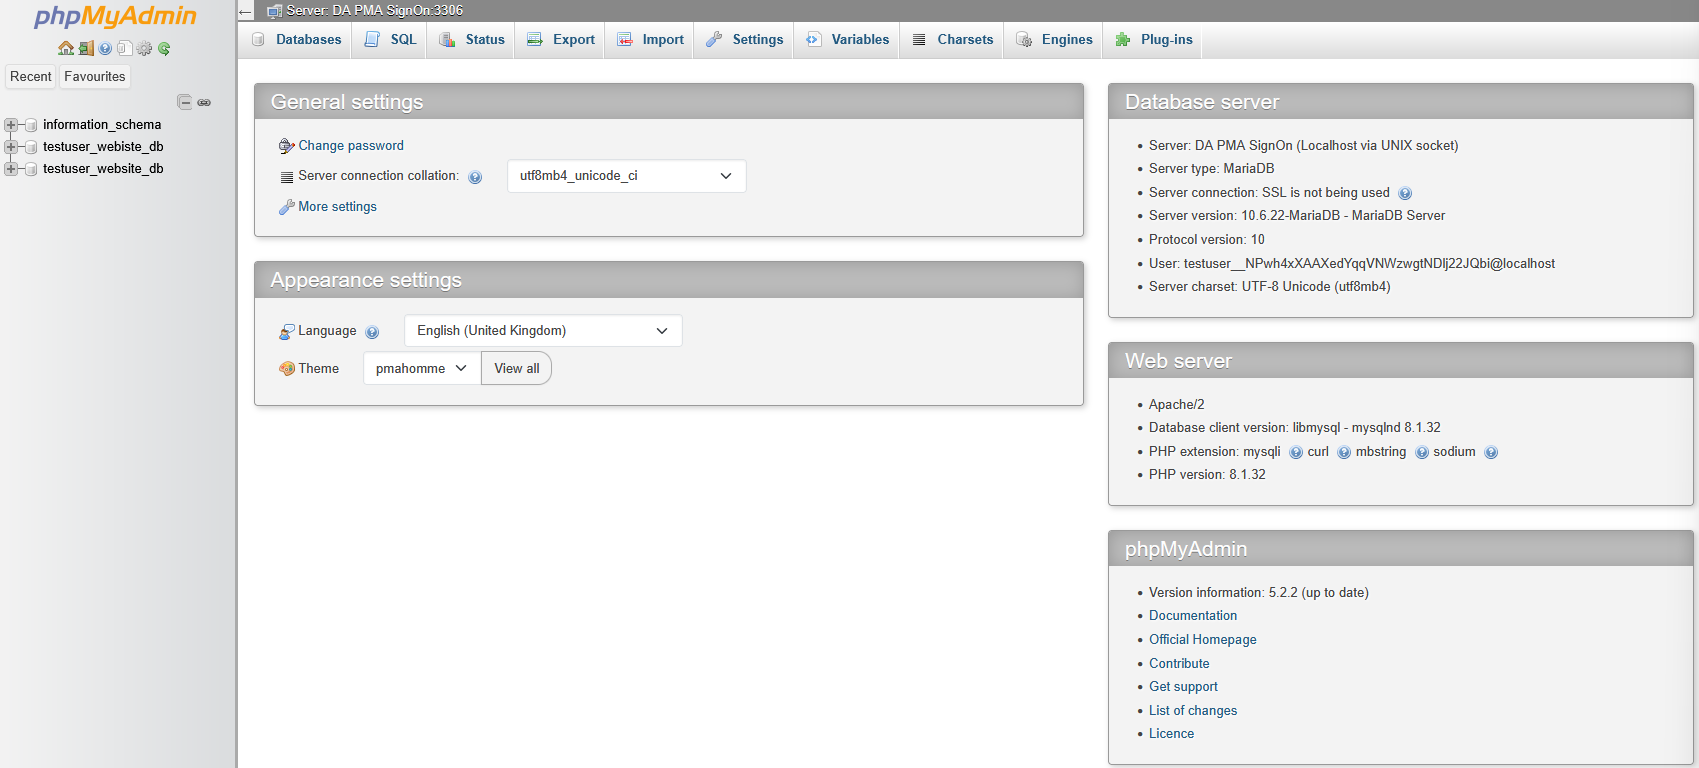The height and width of the screenshot is (768, 1699).
Task: Open the Language selection dropdown
Action: pos(542,331)
